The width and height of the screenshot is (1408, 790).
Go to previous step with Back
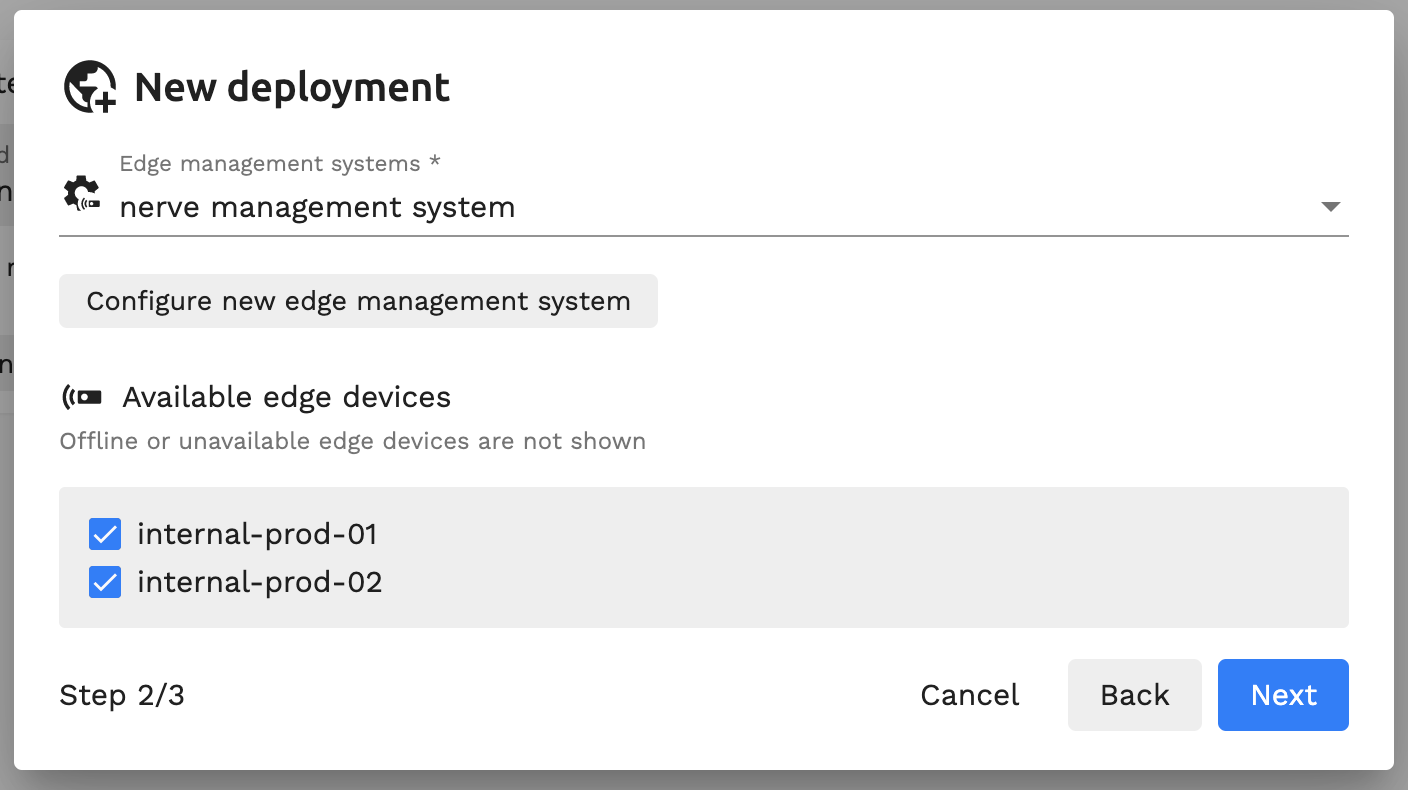[x=1135, y=695]
